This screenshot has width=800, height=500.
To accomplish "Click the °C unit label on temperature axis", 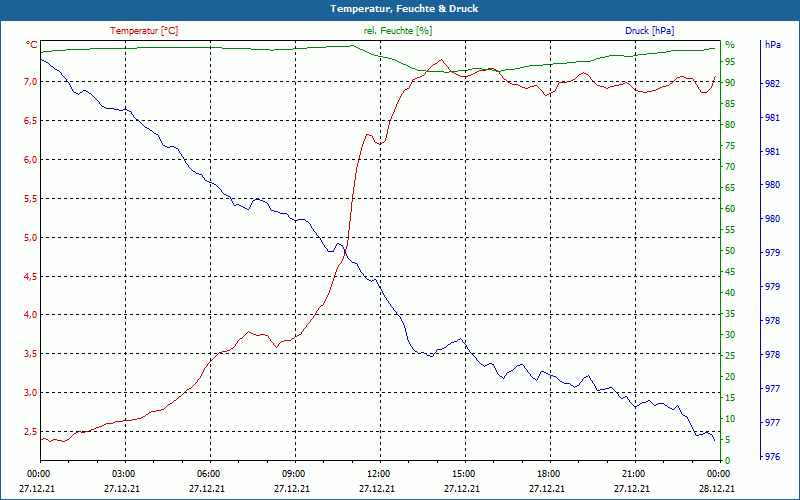I will click(32, 45).
